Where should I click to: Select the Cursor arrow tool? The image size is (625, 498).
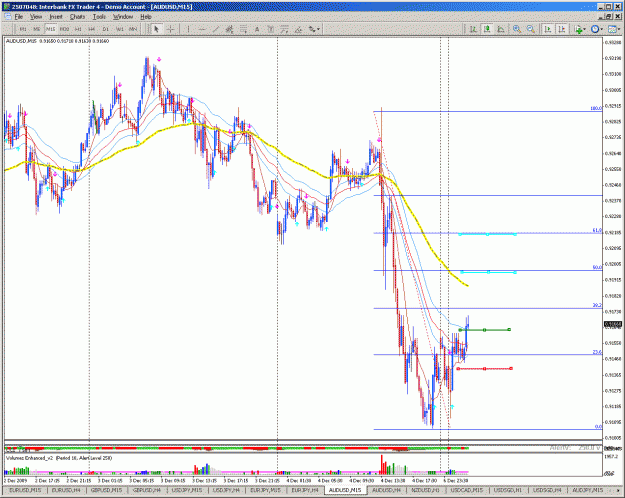(x=156, y=29)
